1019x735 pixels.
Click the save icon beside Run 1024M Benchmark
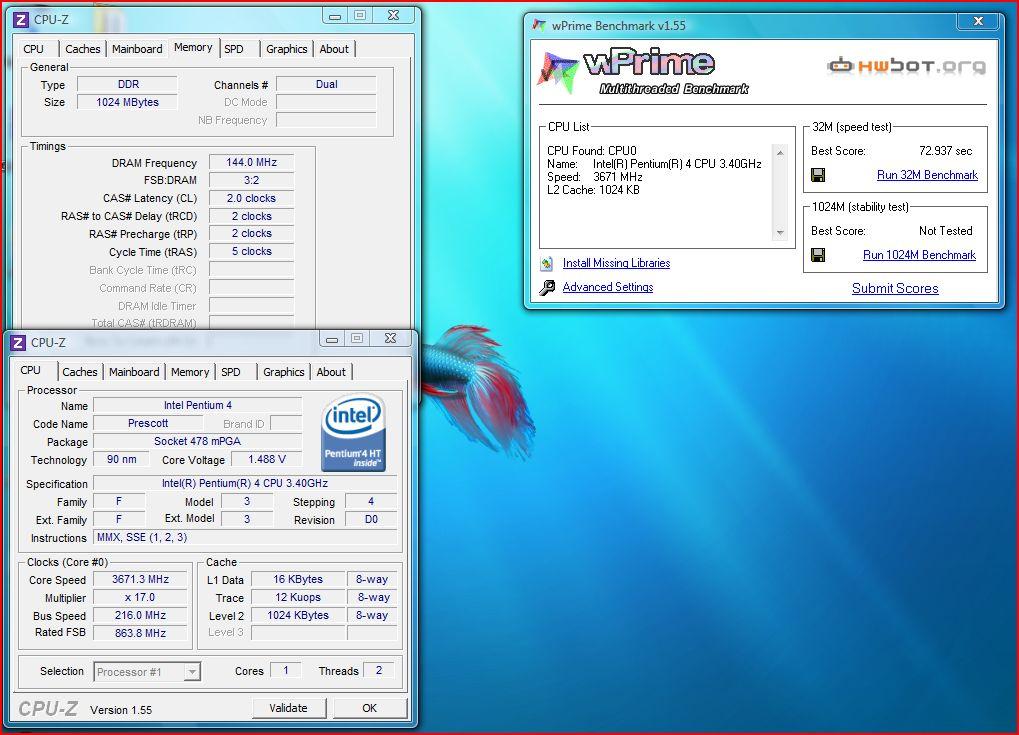[x=818, y=255]
